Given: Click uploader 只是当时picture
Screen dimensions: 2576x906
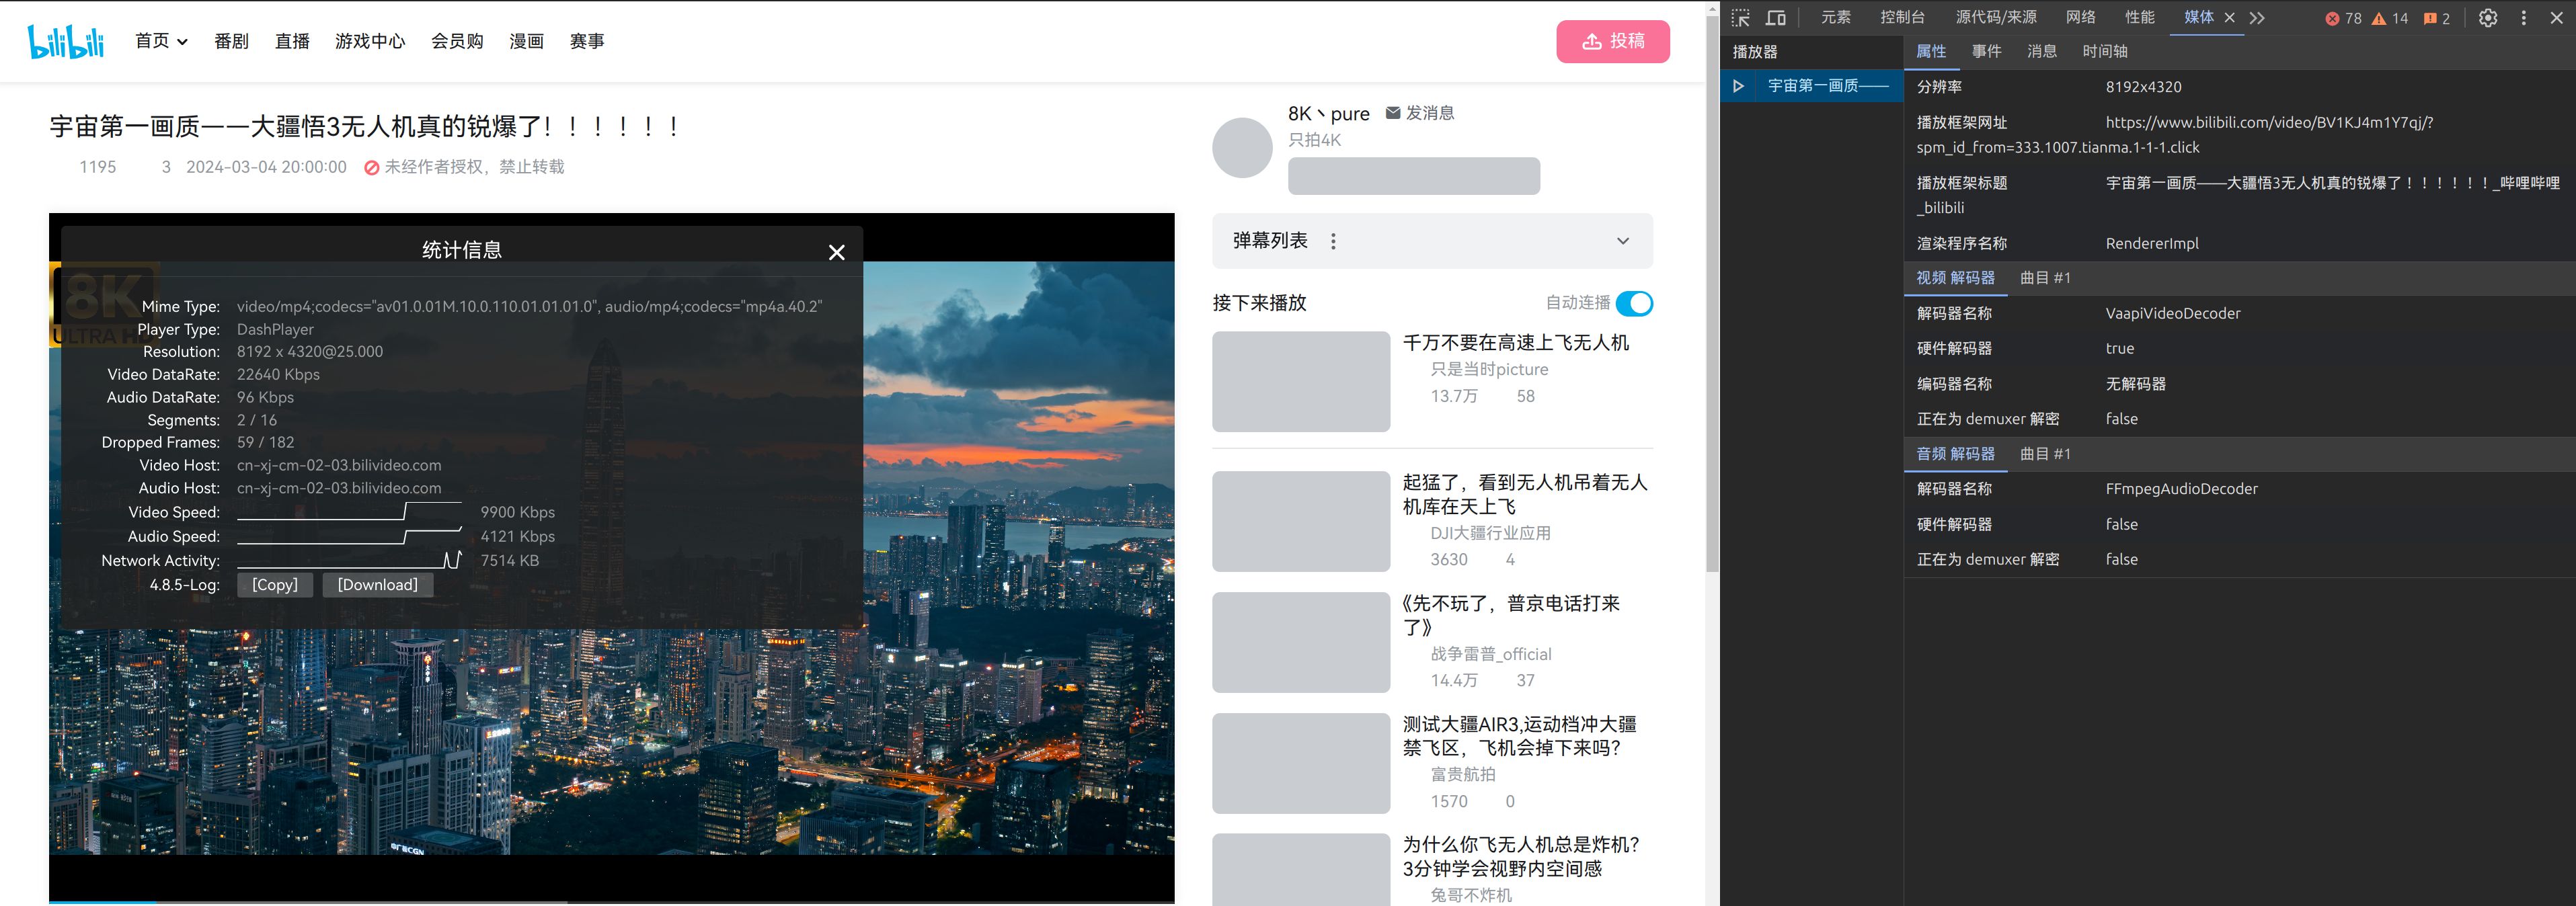Looking at the screenshot, I should point(1489,370).
